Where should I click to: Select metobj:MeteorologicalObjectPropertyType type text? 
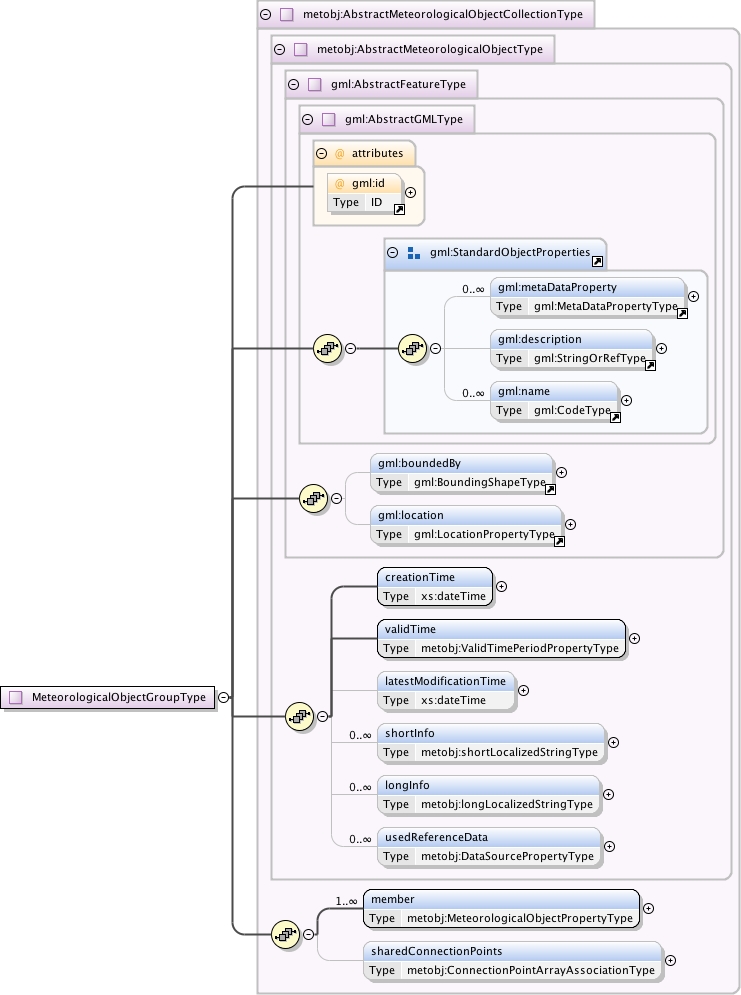tap(520, 918)
